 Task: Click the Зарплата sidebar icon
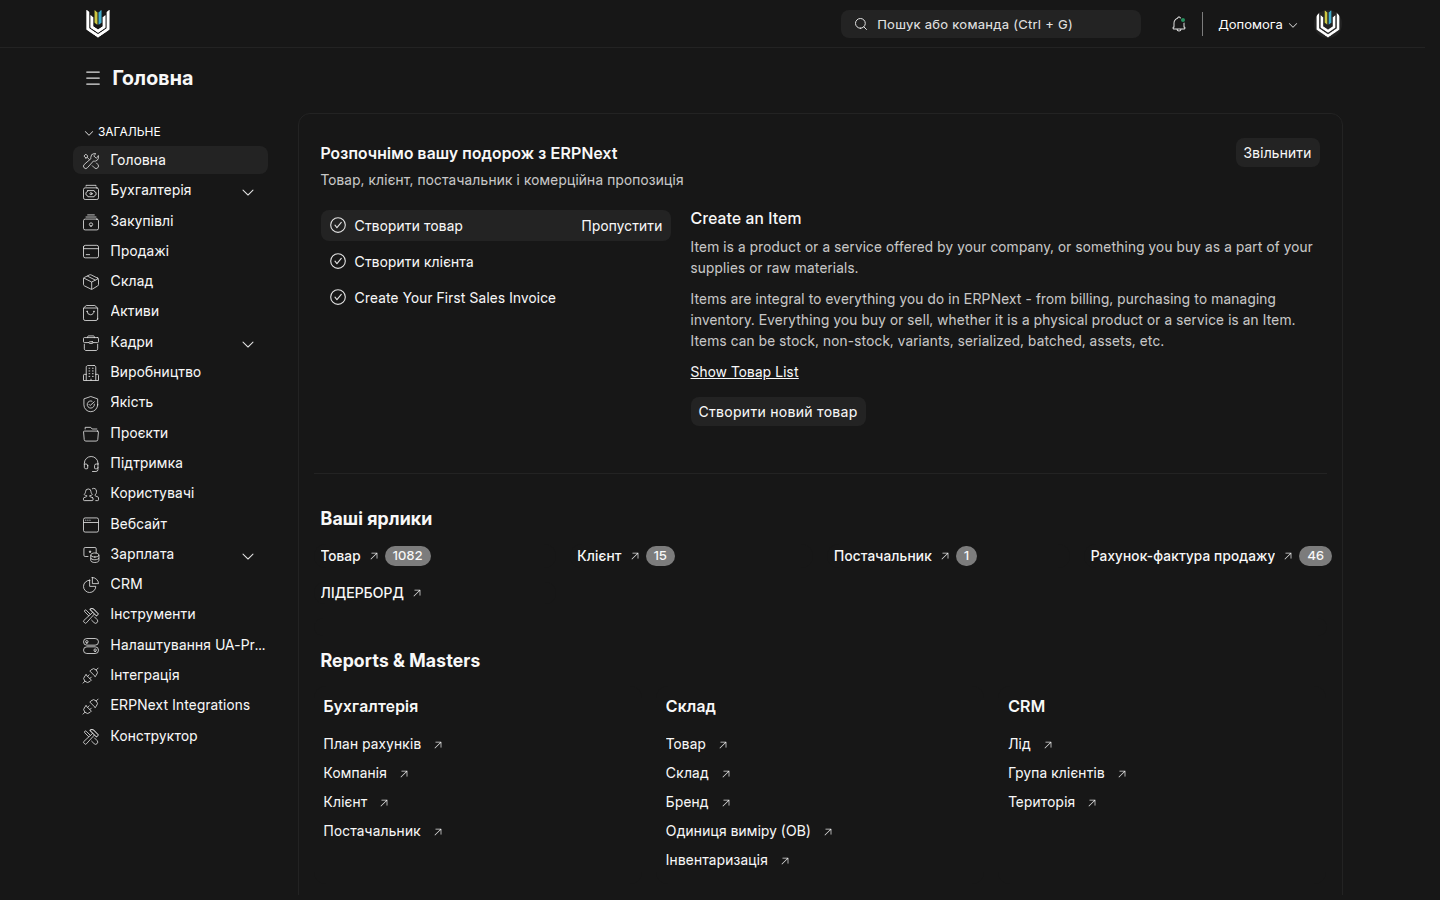pos(91,555)
